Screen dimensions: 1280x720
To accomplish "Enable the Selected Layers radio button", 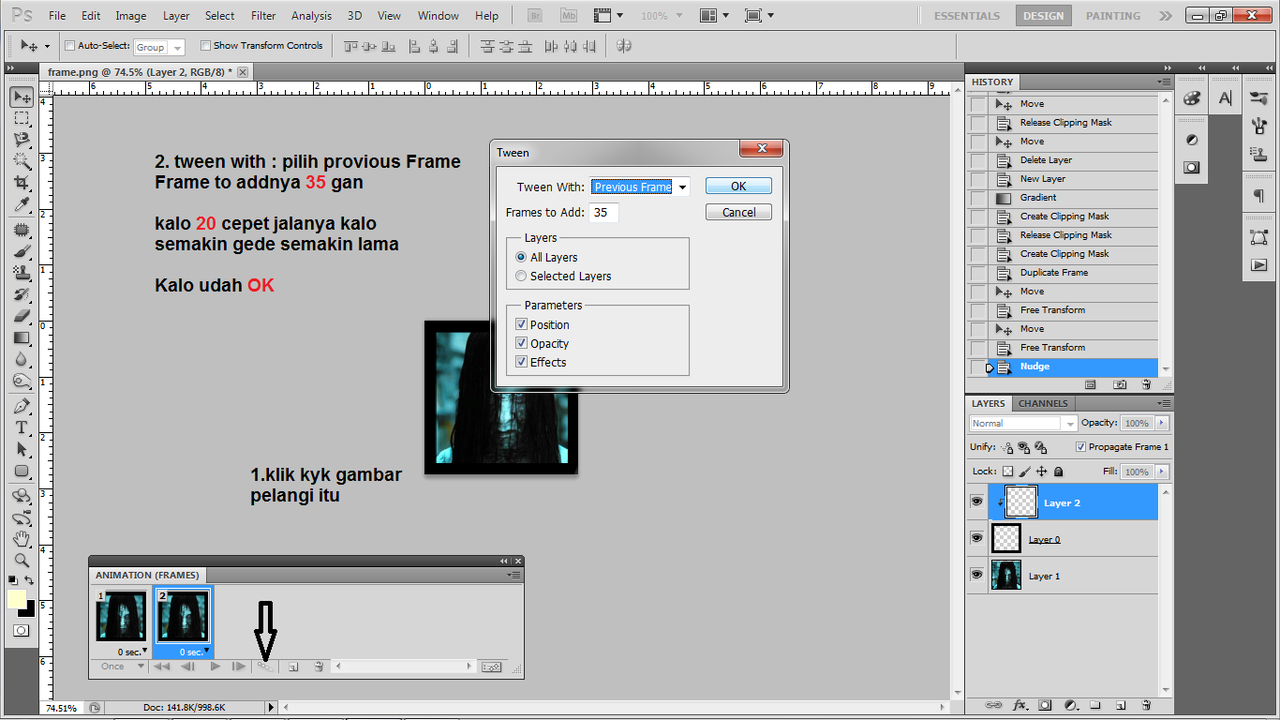I will point(521,276).
